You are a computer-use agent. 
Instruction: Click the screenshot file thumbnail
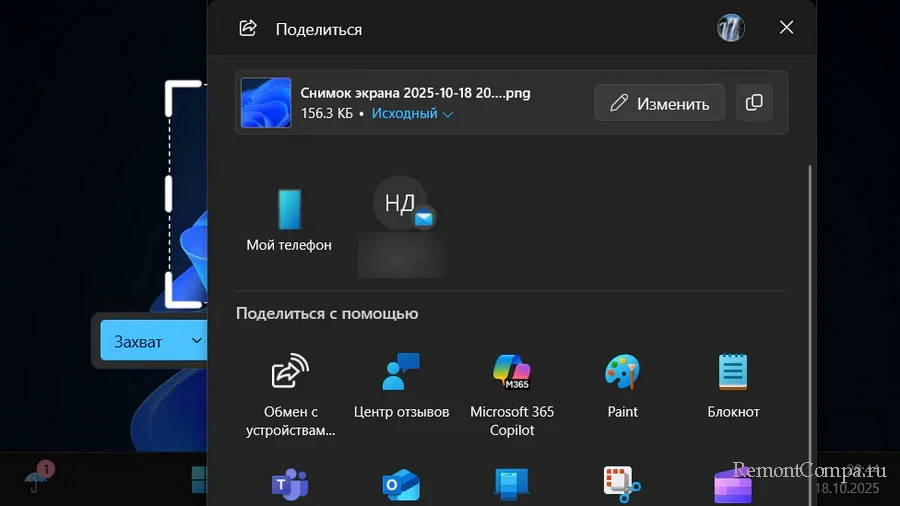(266, 103)
